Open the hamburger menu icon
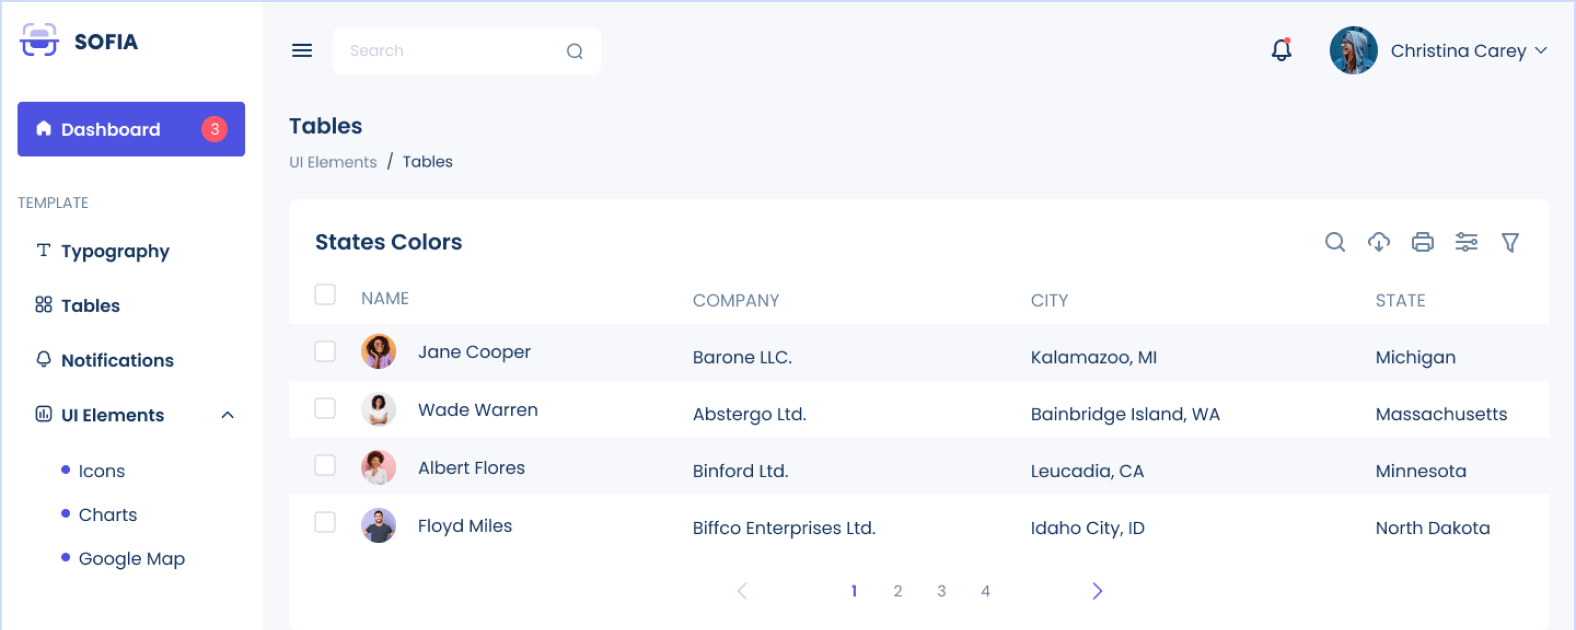Image resolution: width=1576 pixels, height=630 pixels. coord(302,50)
